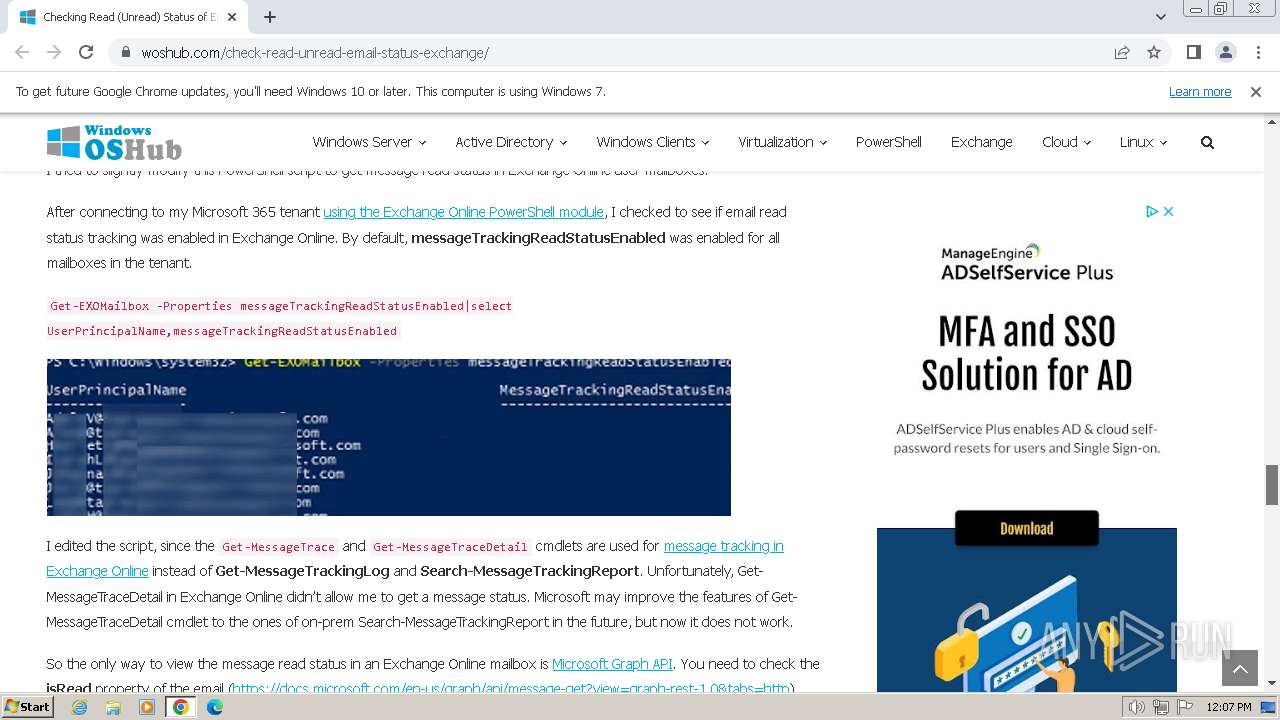Open the Chrome three-dot menu

tap(1258, 52)
